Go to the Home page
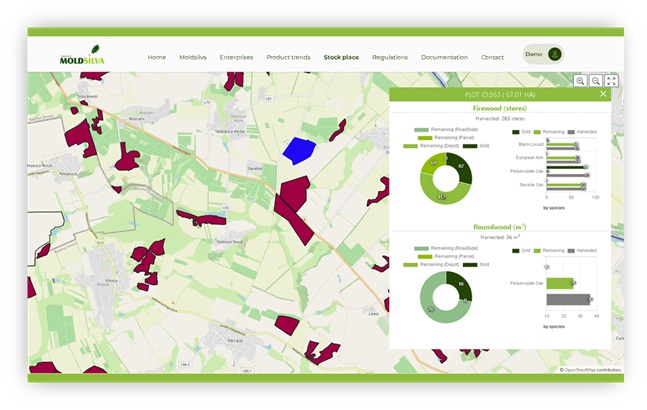Image resolution: width=647 pixels, height=410 pixels. click(157, 57)
